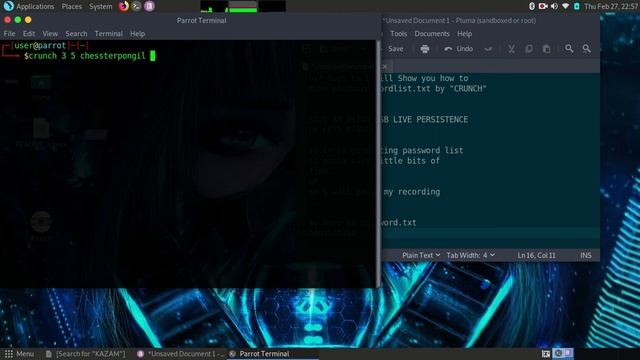The height and width of the screenshot is (360, 640).
Task: Click Undo in the Pluma toolbar
Action: click(x=459, y=49)
